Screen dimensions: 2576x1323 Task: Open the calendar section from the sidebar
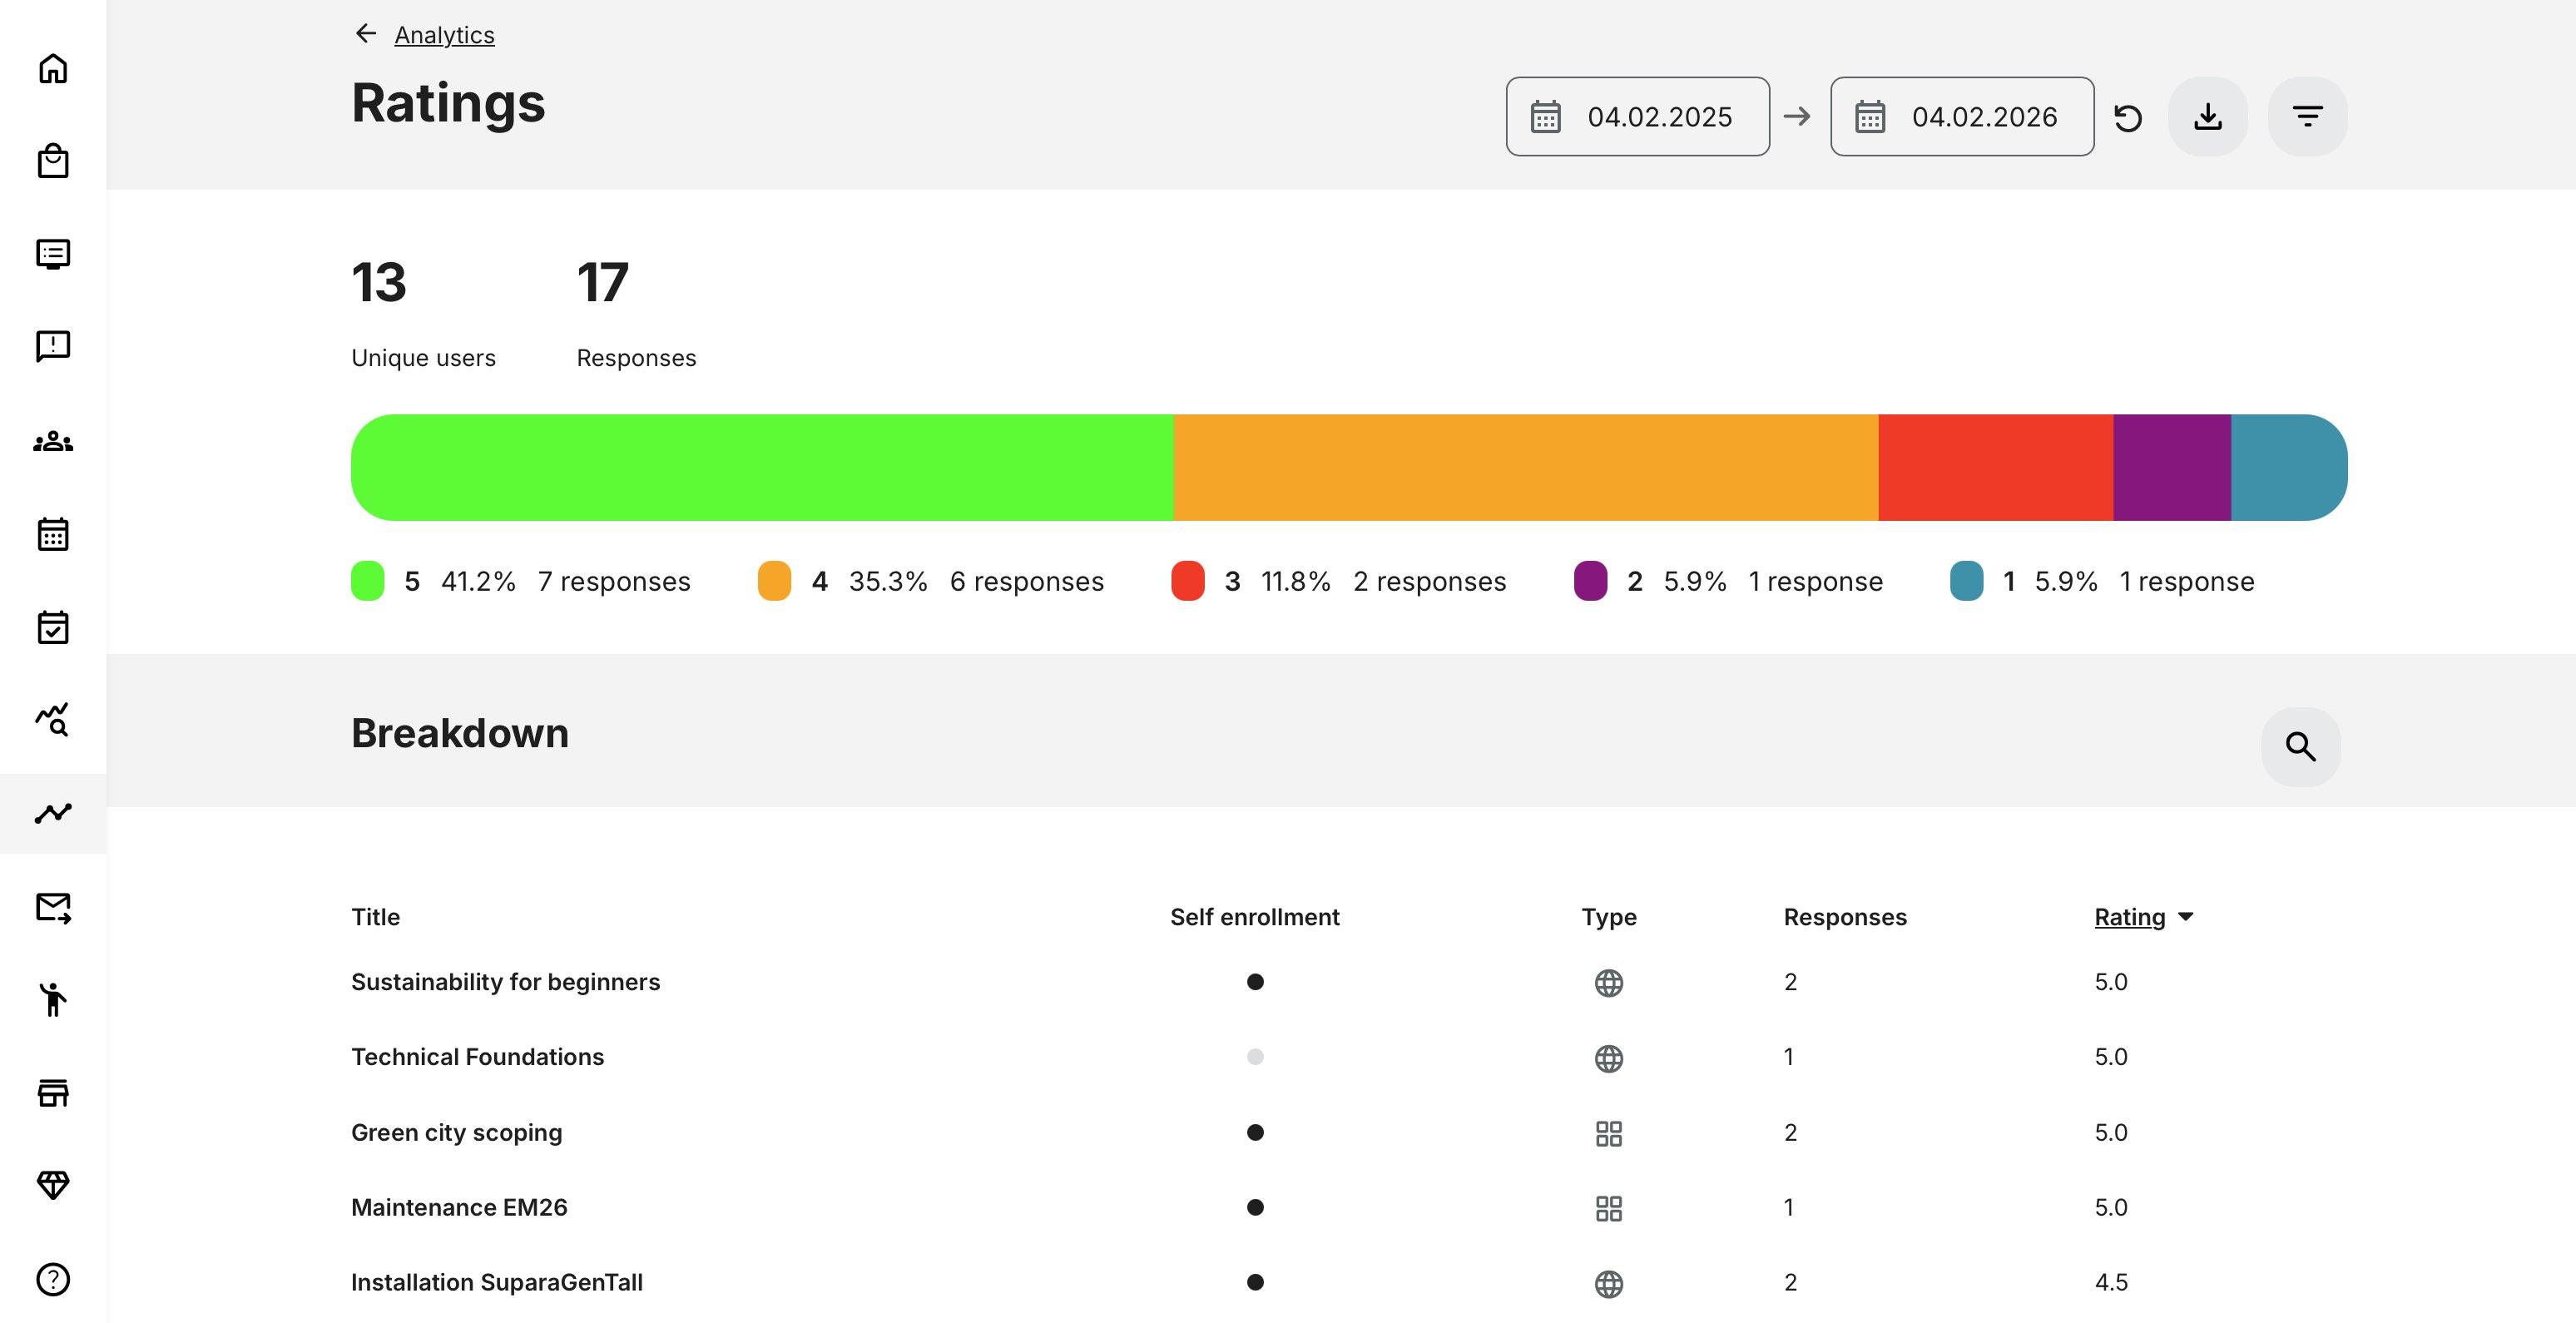point(53,533)
